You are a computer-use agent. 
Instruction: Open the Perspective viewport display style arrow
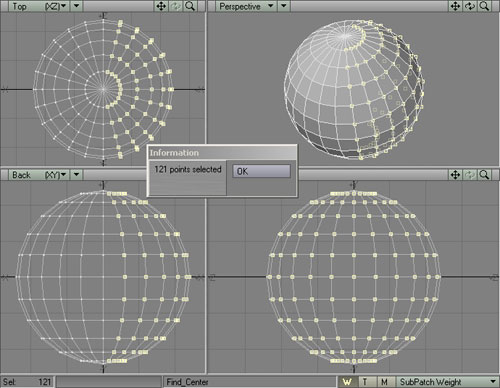point(284,6)
